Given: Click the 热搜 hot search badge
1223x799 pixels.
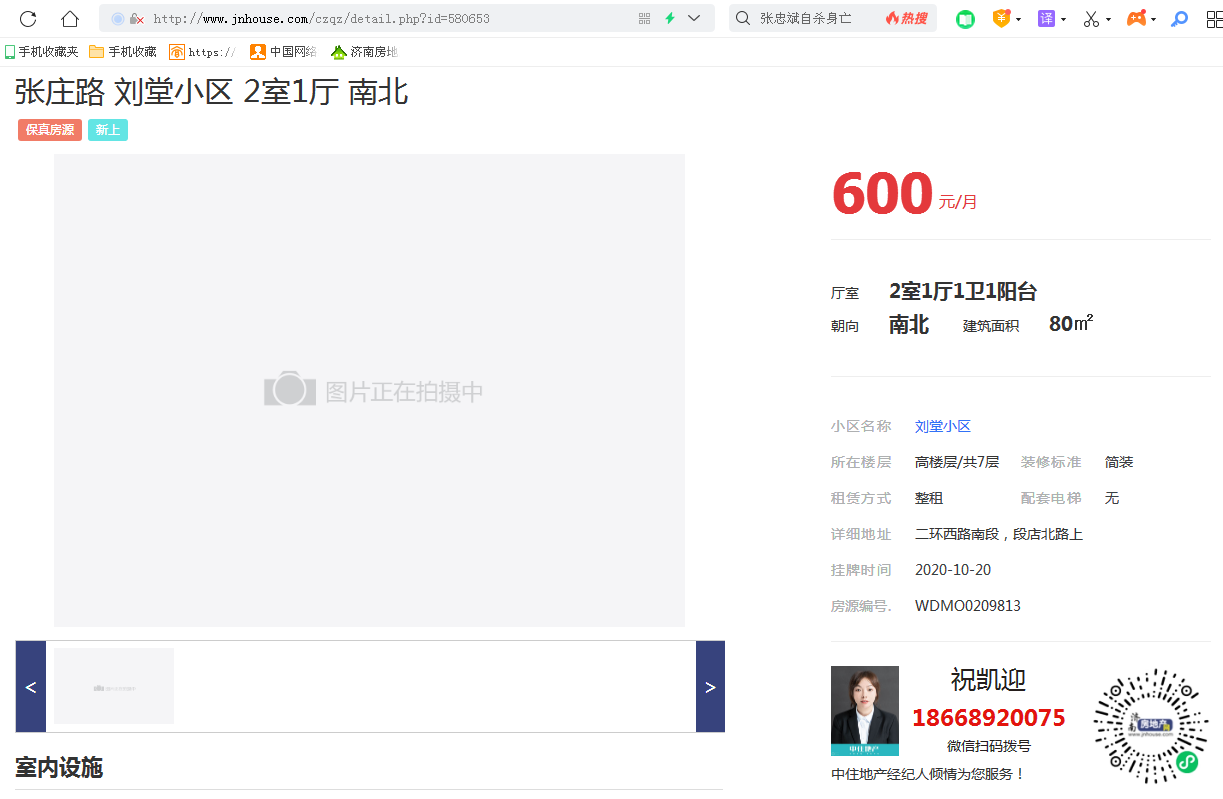Looking at the screenshot, I should pos(906,19).
